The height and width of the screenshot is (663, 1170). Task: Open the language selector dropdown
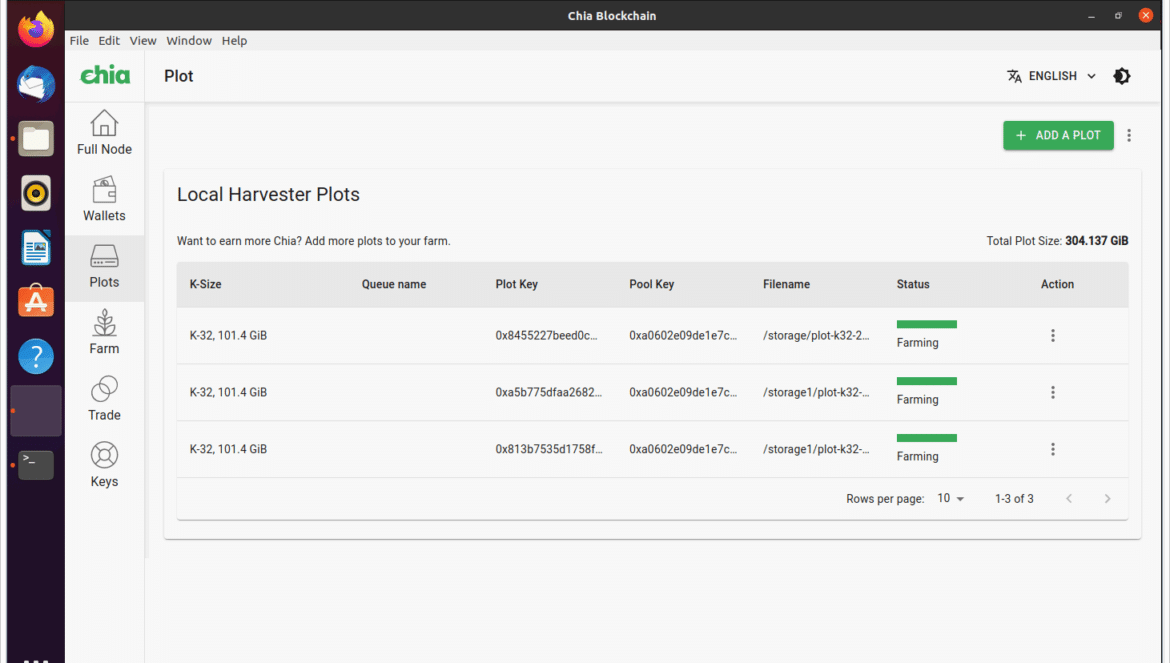coord(1051,76)
